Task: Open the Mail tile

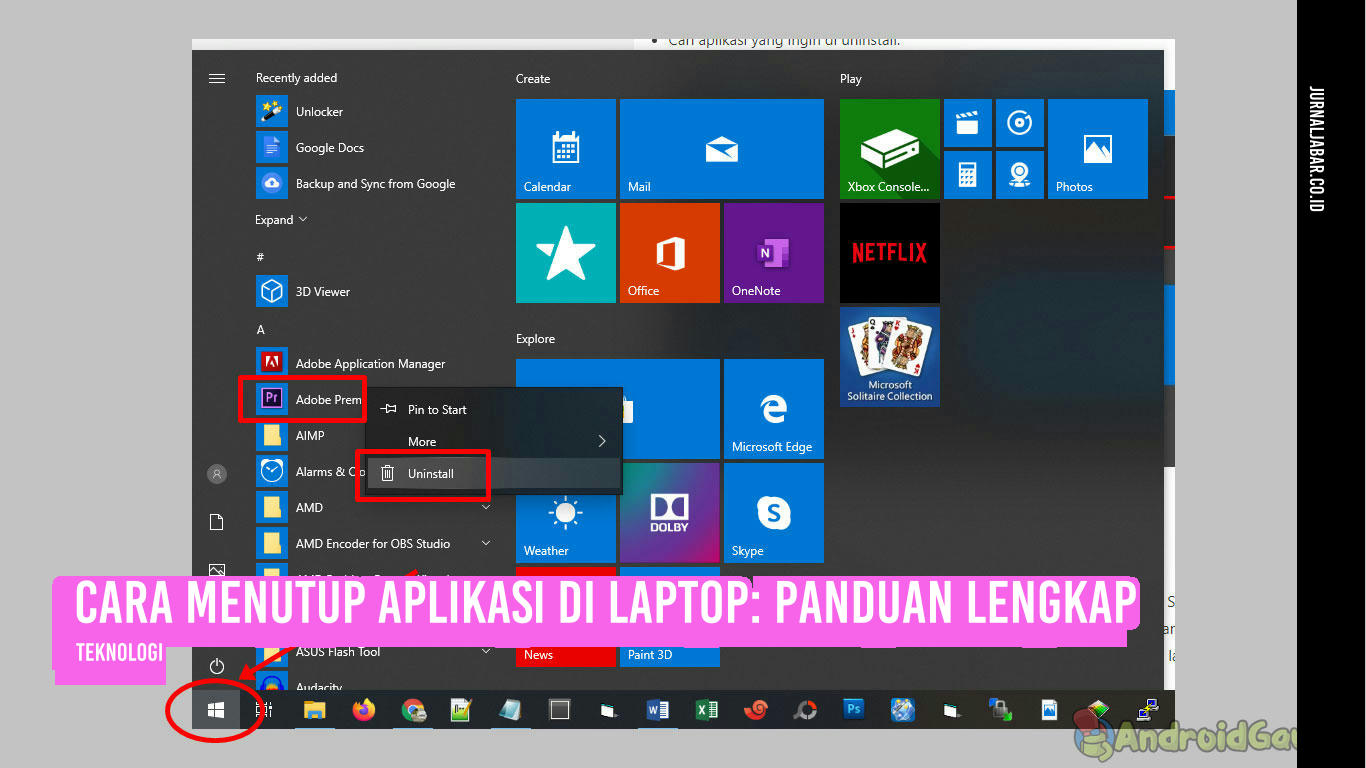Action: 722,148
